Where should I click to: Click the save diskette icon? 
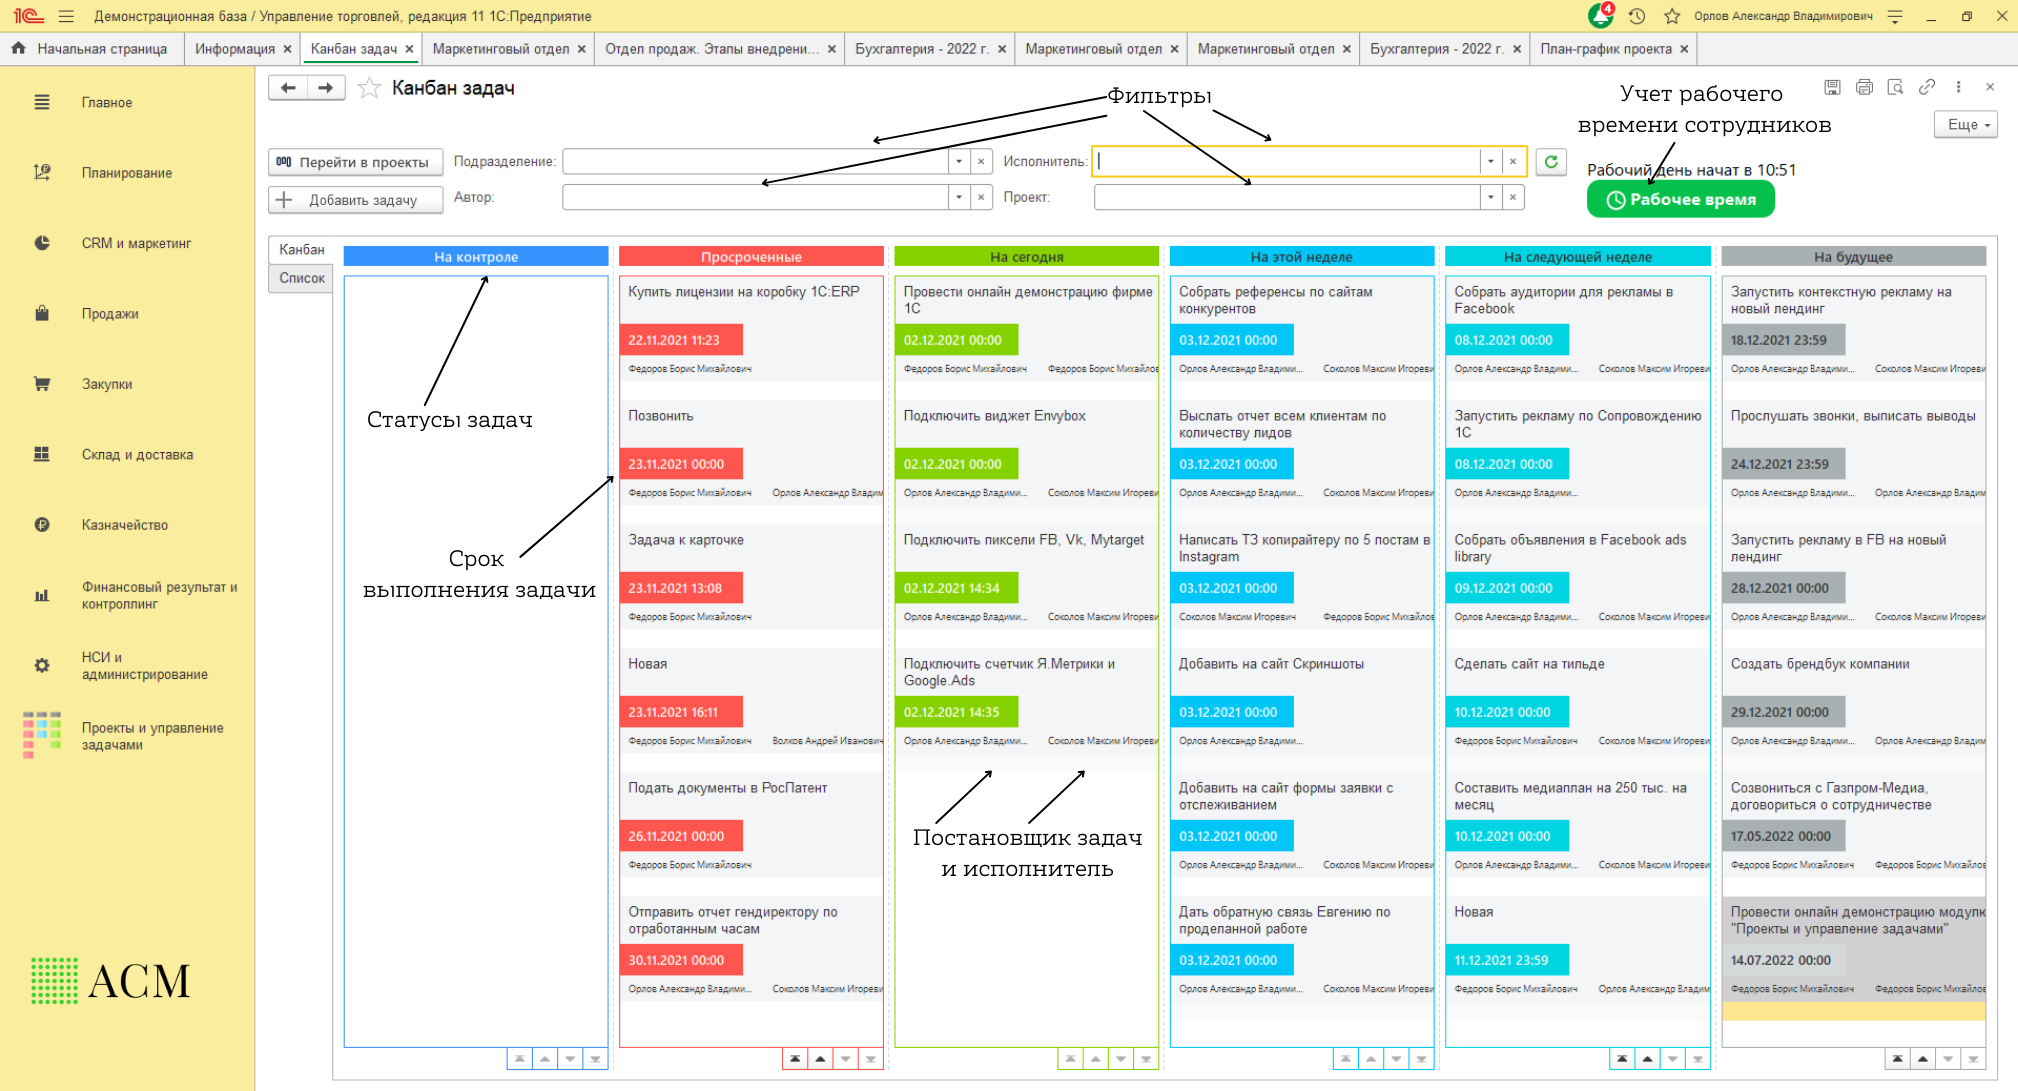pyautogui.click(x=1832, y=88)
